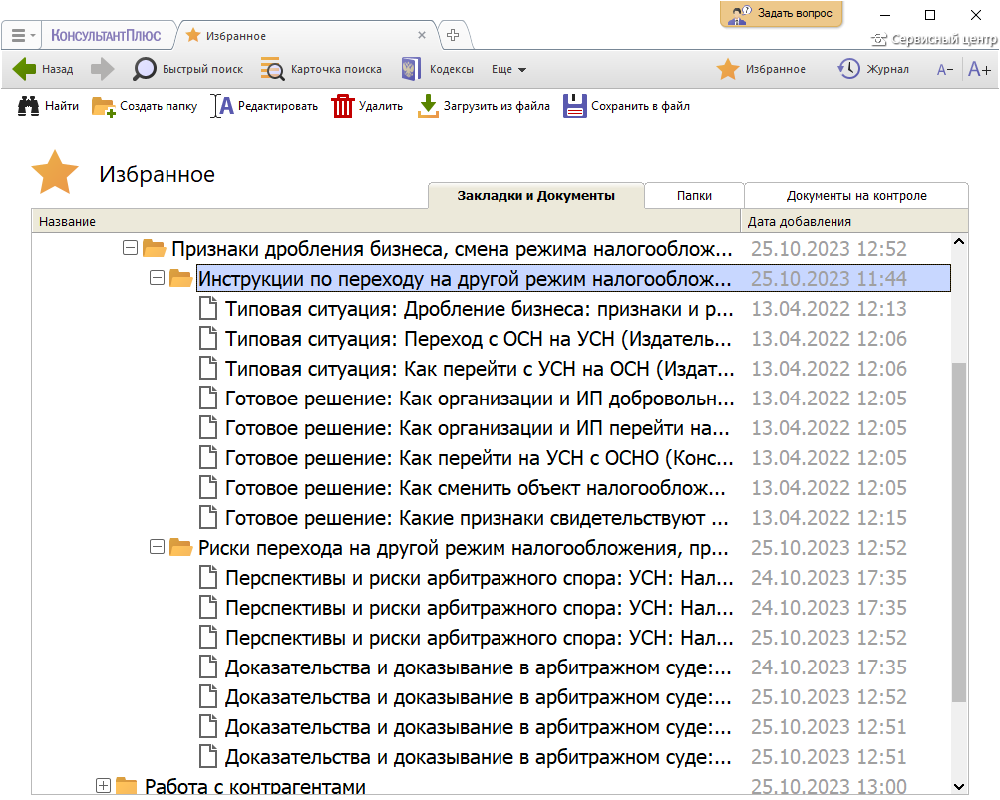Collapse Инструкции по переходу folder

(x=157, y=278)
